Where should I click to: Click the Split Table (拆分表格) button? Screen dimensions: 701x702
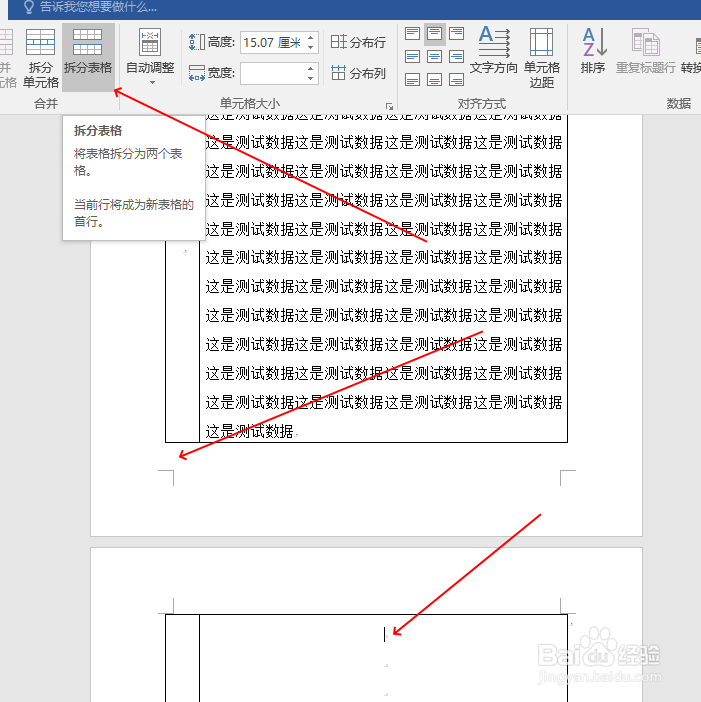(x=88, y=57)
